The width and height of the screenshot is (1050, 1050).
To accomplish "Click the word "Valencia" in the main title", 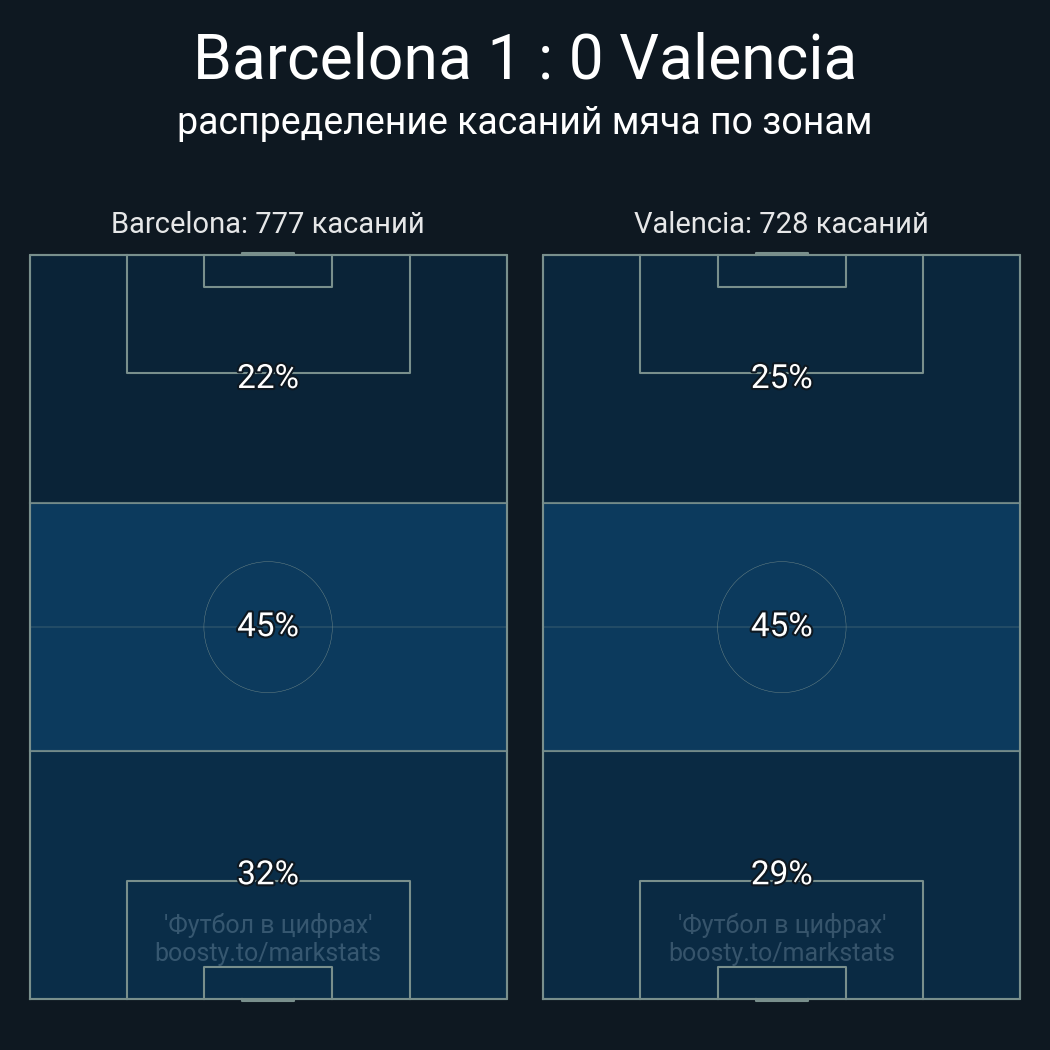I will coord(739,58).
